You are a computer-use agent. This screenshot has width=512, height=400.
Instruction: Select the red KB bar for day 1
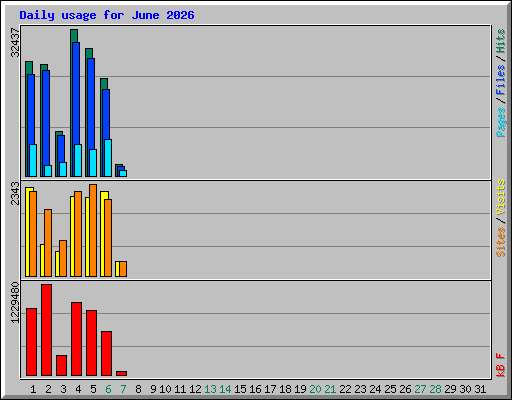click(x=31, y=342)
